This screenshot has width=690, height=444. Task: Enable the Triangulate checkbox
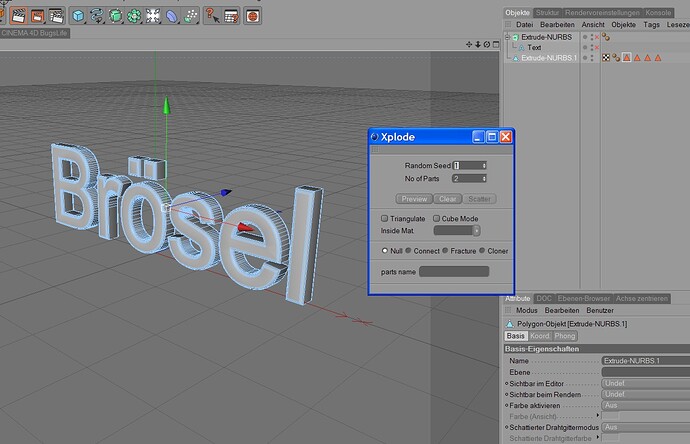[x=385, y=218]
